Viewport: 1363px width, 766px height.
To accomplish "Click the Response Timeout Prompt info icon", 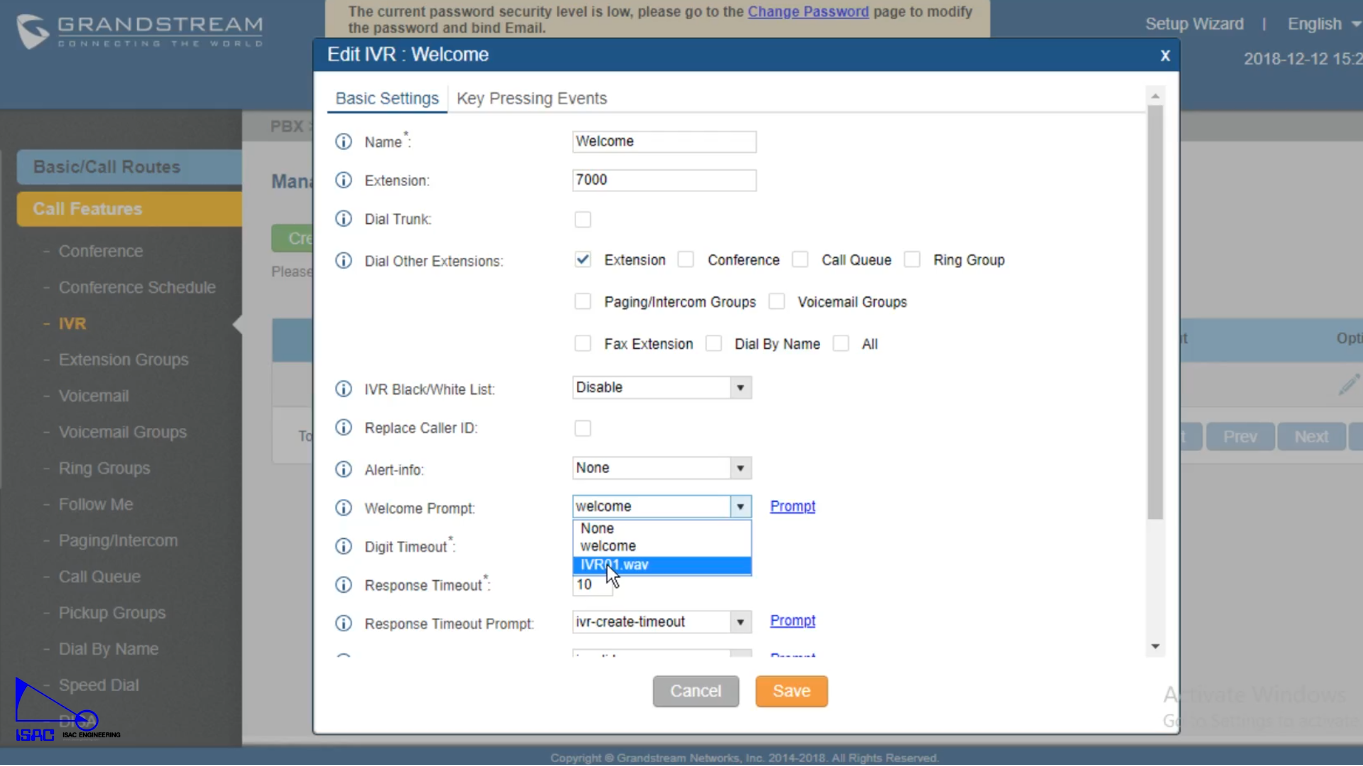I will (343, 623).
